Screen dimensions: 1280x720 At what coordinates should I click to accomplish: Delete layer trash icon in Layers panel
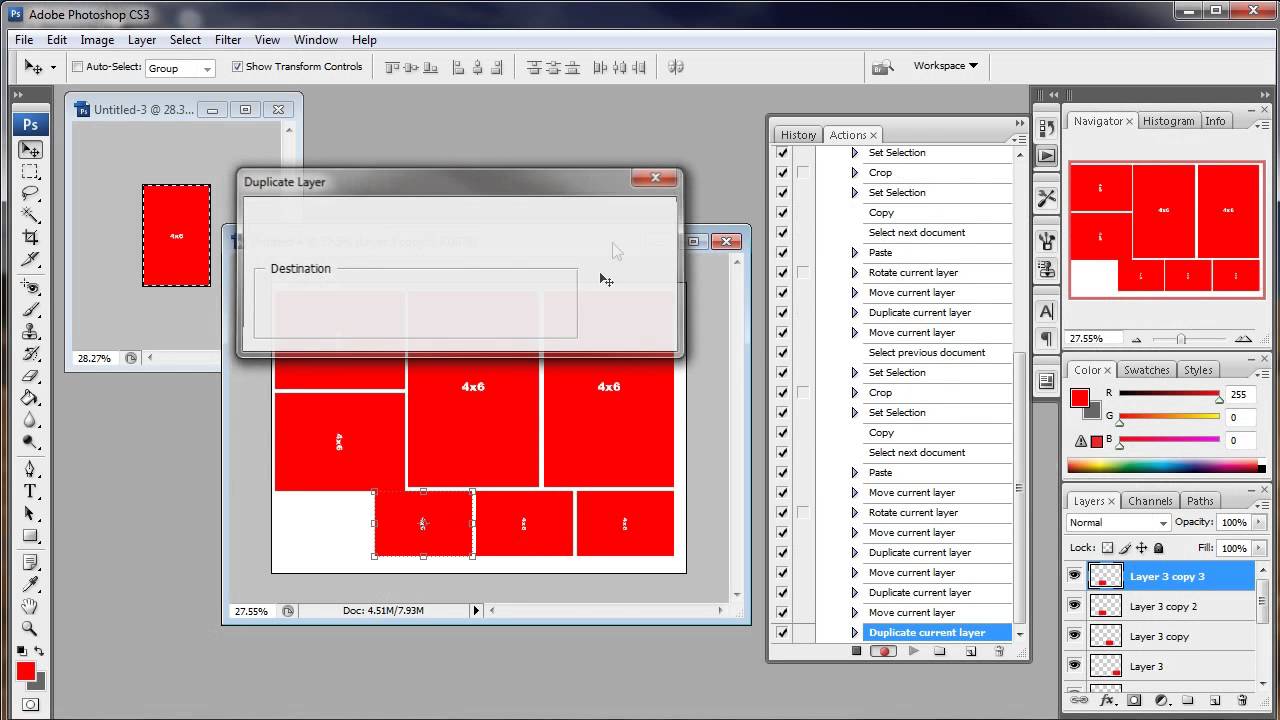point(1243,700)
